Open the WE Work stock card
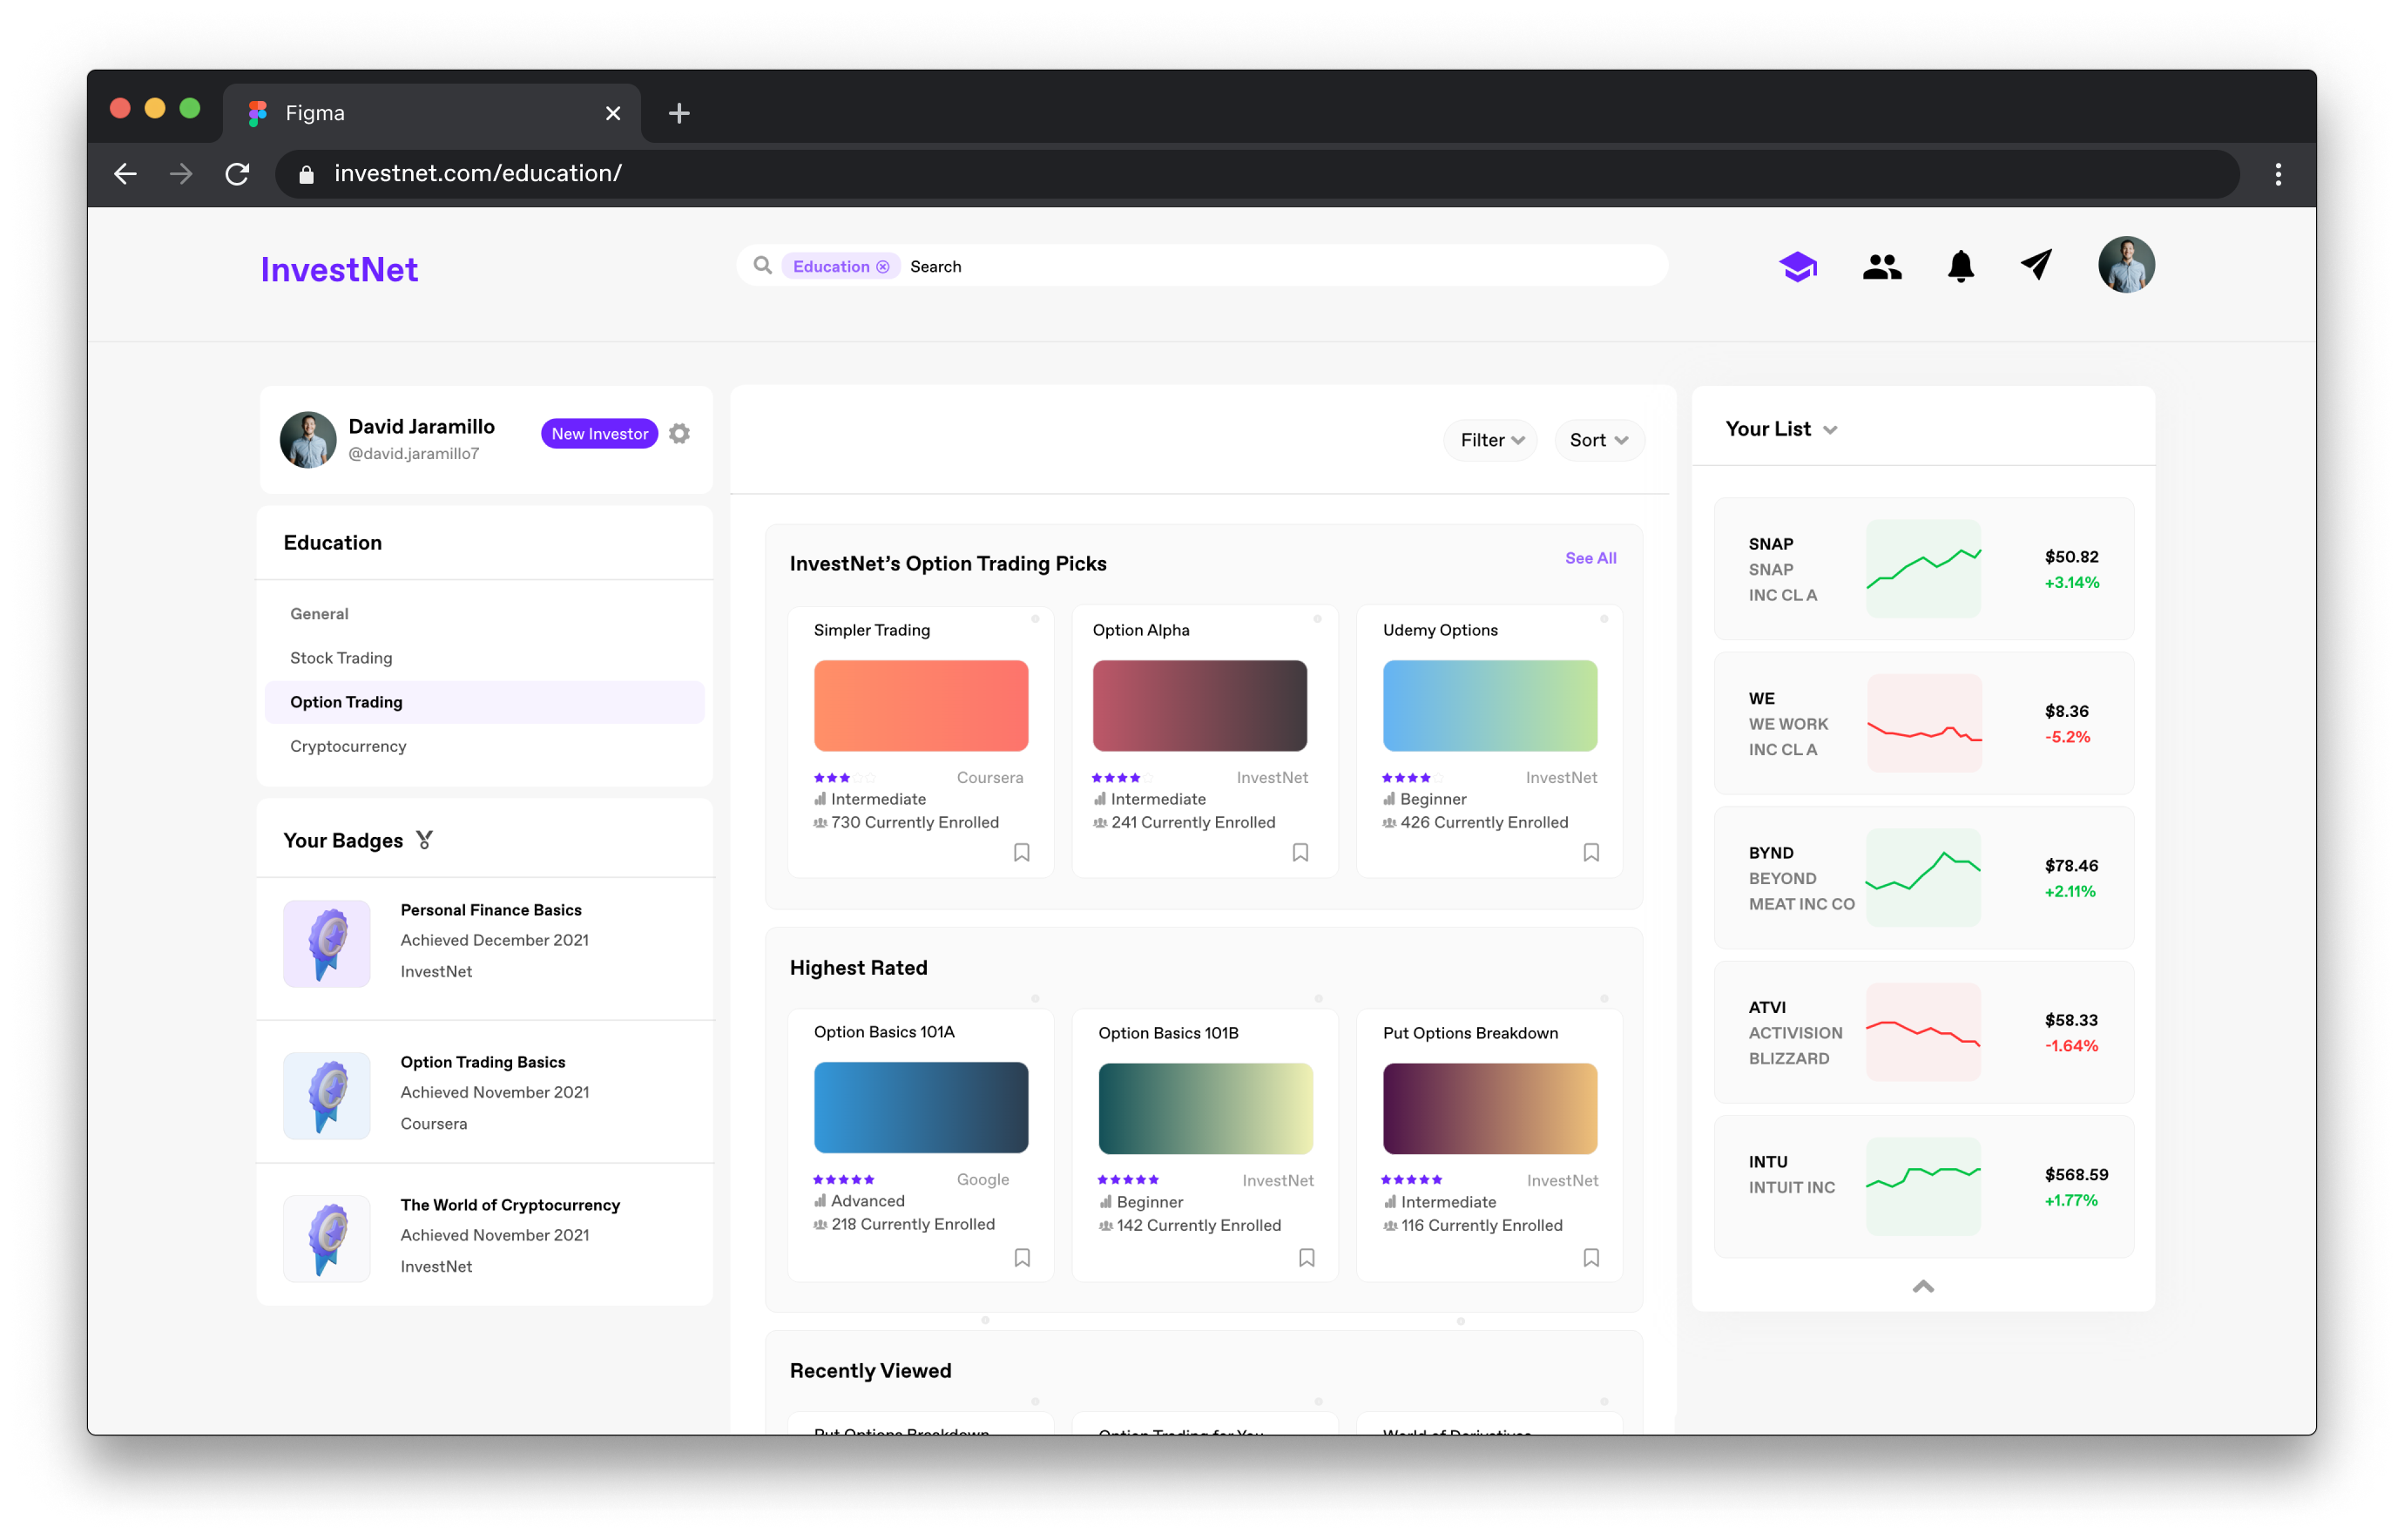Viewport: 2404px width, 1540px height. 1923,723
